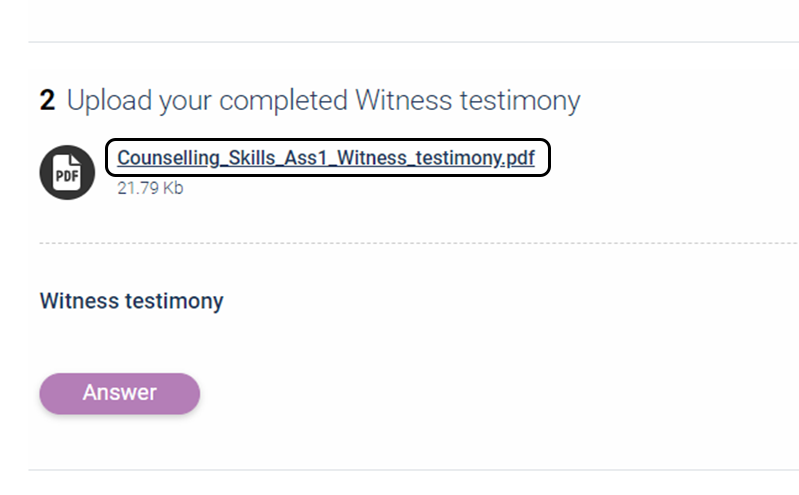Viewport: 799px width, 495px height.
Task: Click the solid divider line above question 2
Action: coord(413,42)
